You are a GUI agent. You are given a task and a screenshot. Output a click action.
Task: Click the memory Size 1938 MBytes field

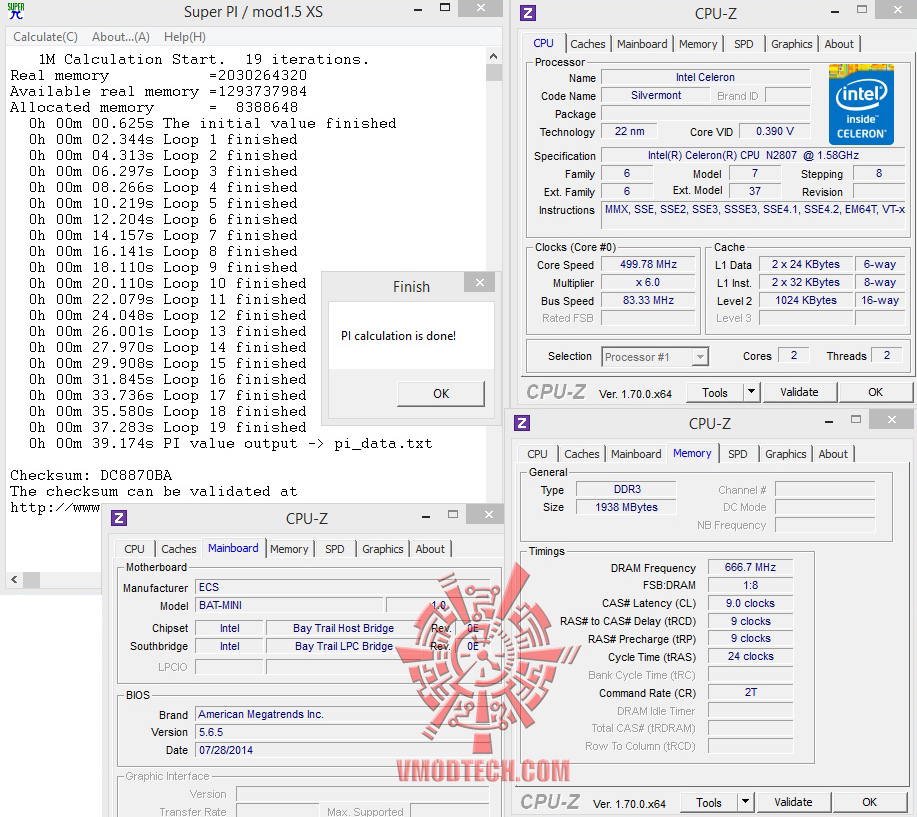point(627,507)
